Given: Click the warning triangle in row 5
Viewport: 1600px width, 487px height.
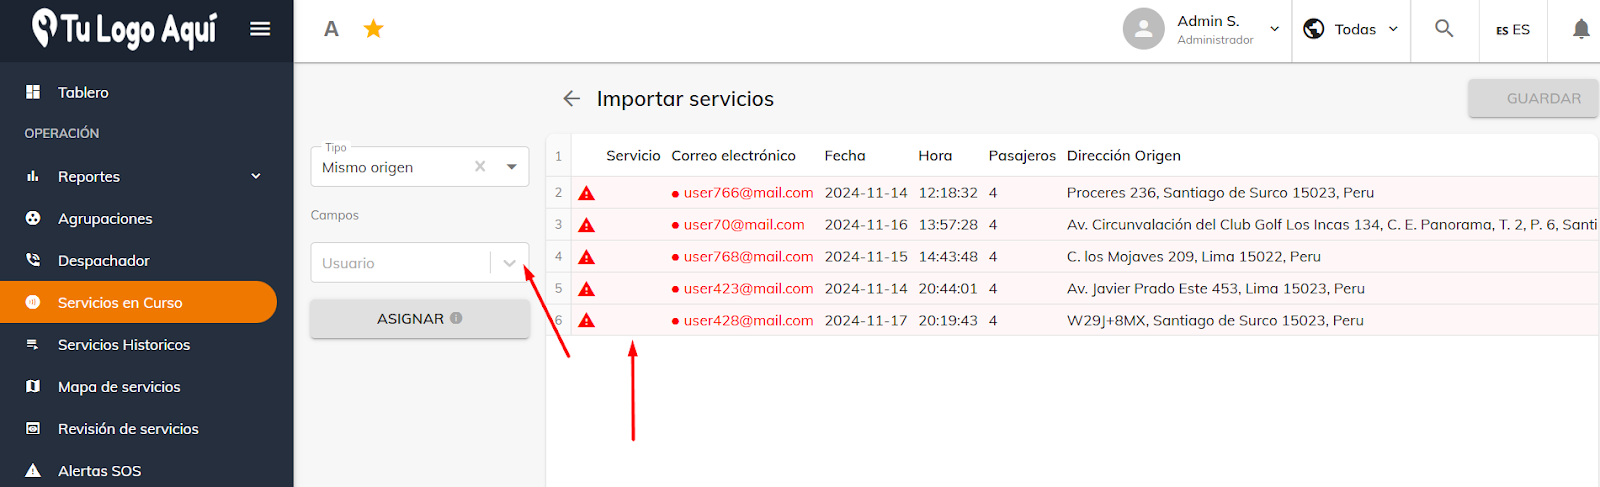Looking at the screenshot, I should (587, 289).
